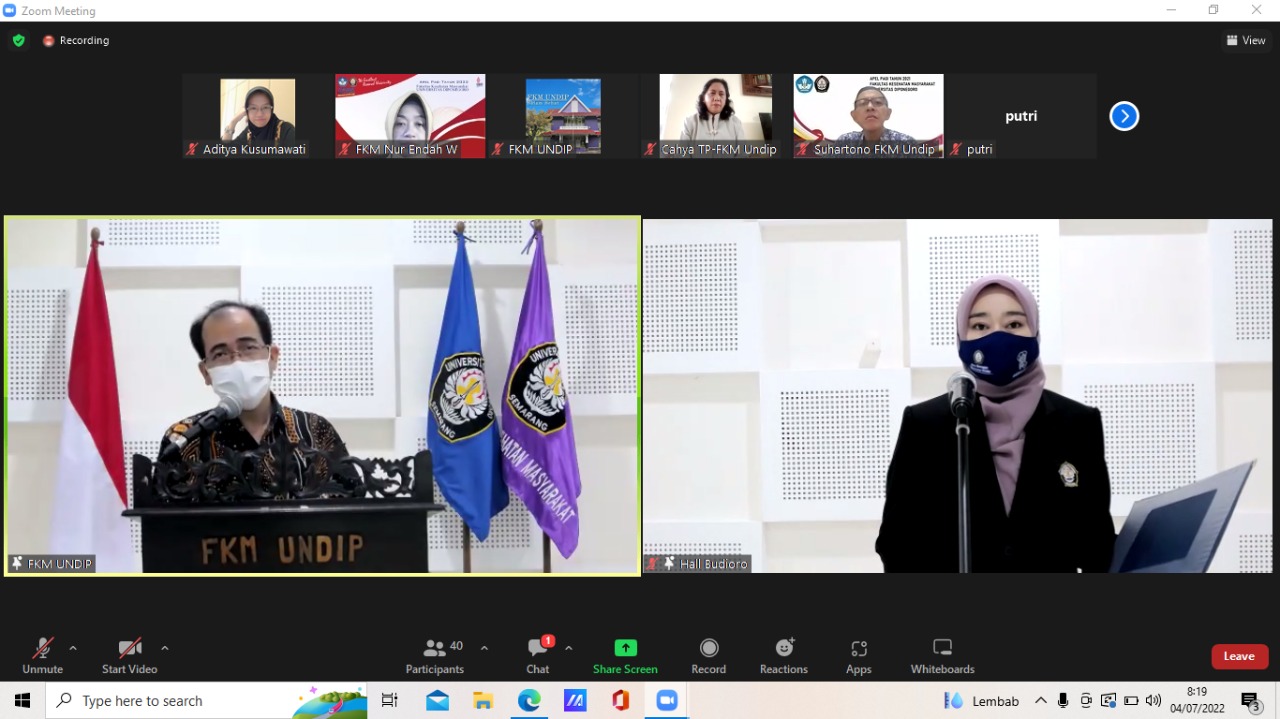Open the Chat panel
The image size is (1280, 719).
coord(538,656)
